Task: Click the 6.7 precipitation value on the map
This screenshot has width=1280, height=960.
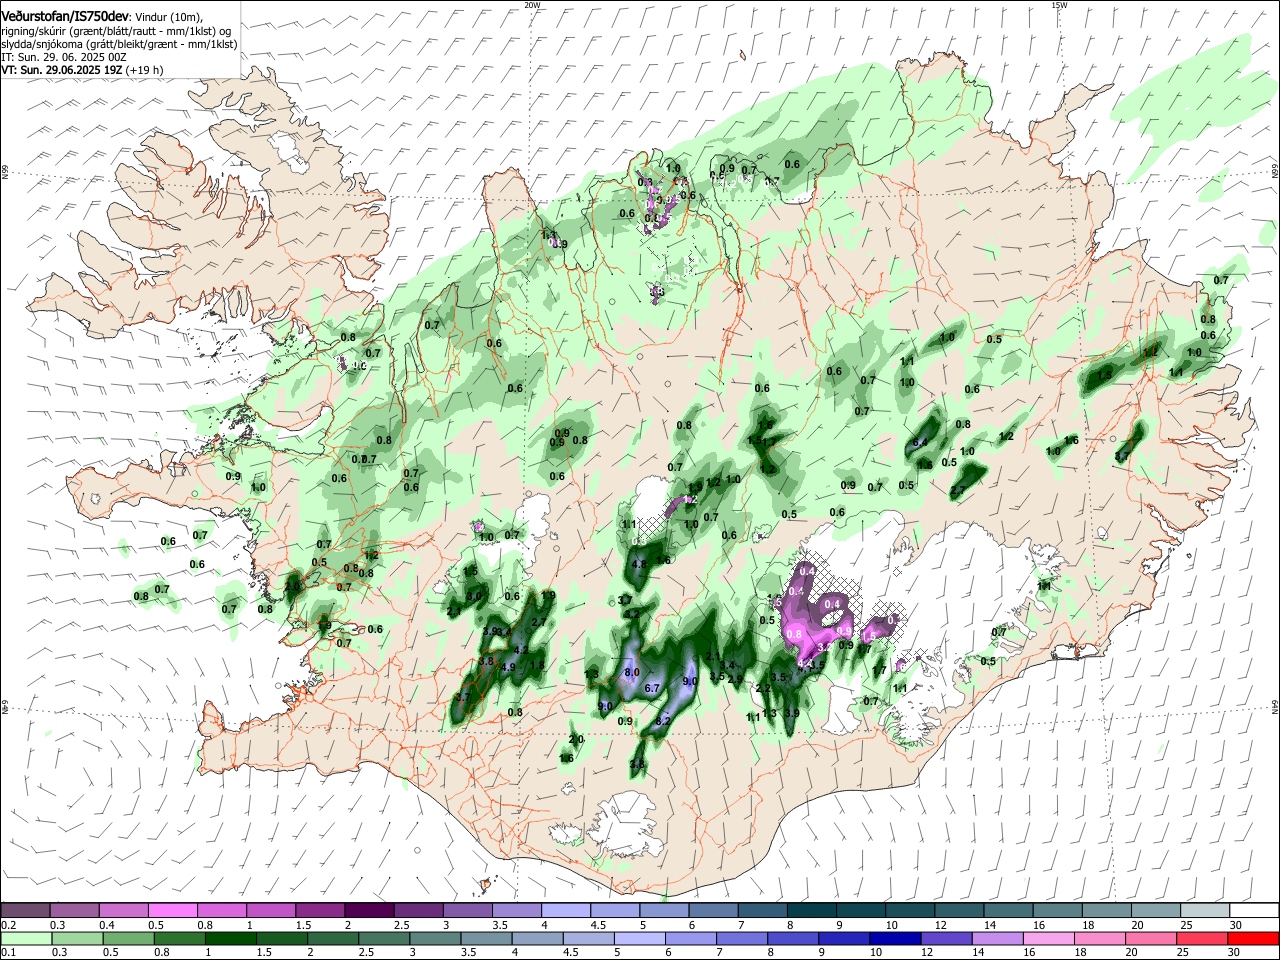Action: pyautogui.click(x=652, y=688)
